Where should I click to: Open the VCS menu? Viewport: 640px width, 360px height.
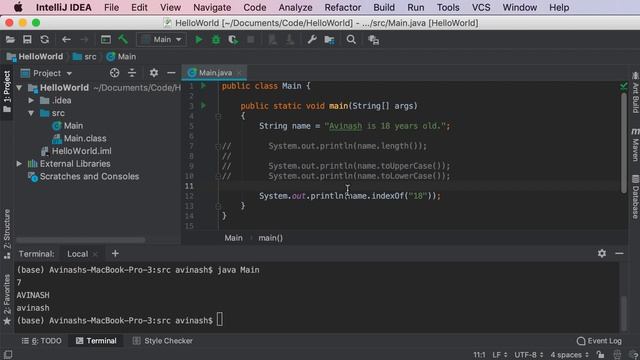(x=481, y=7)
